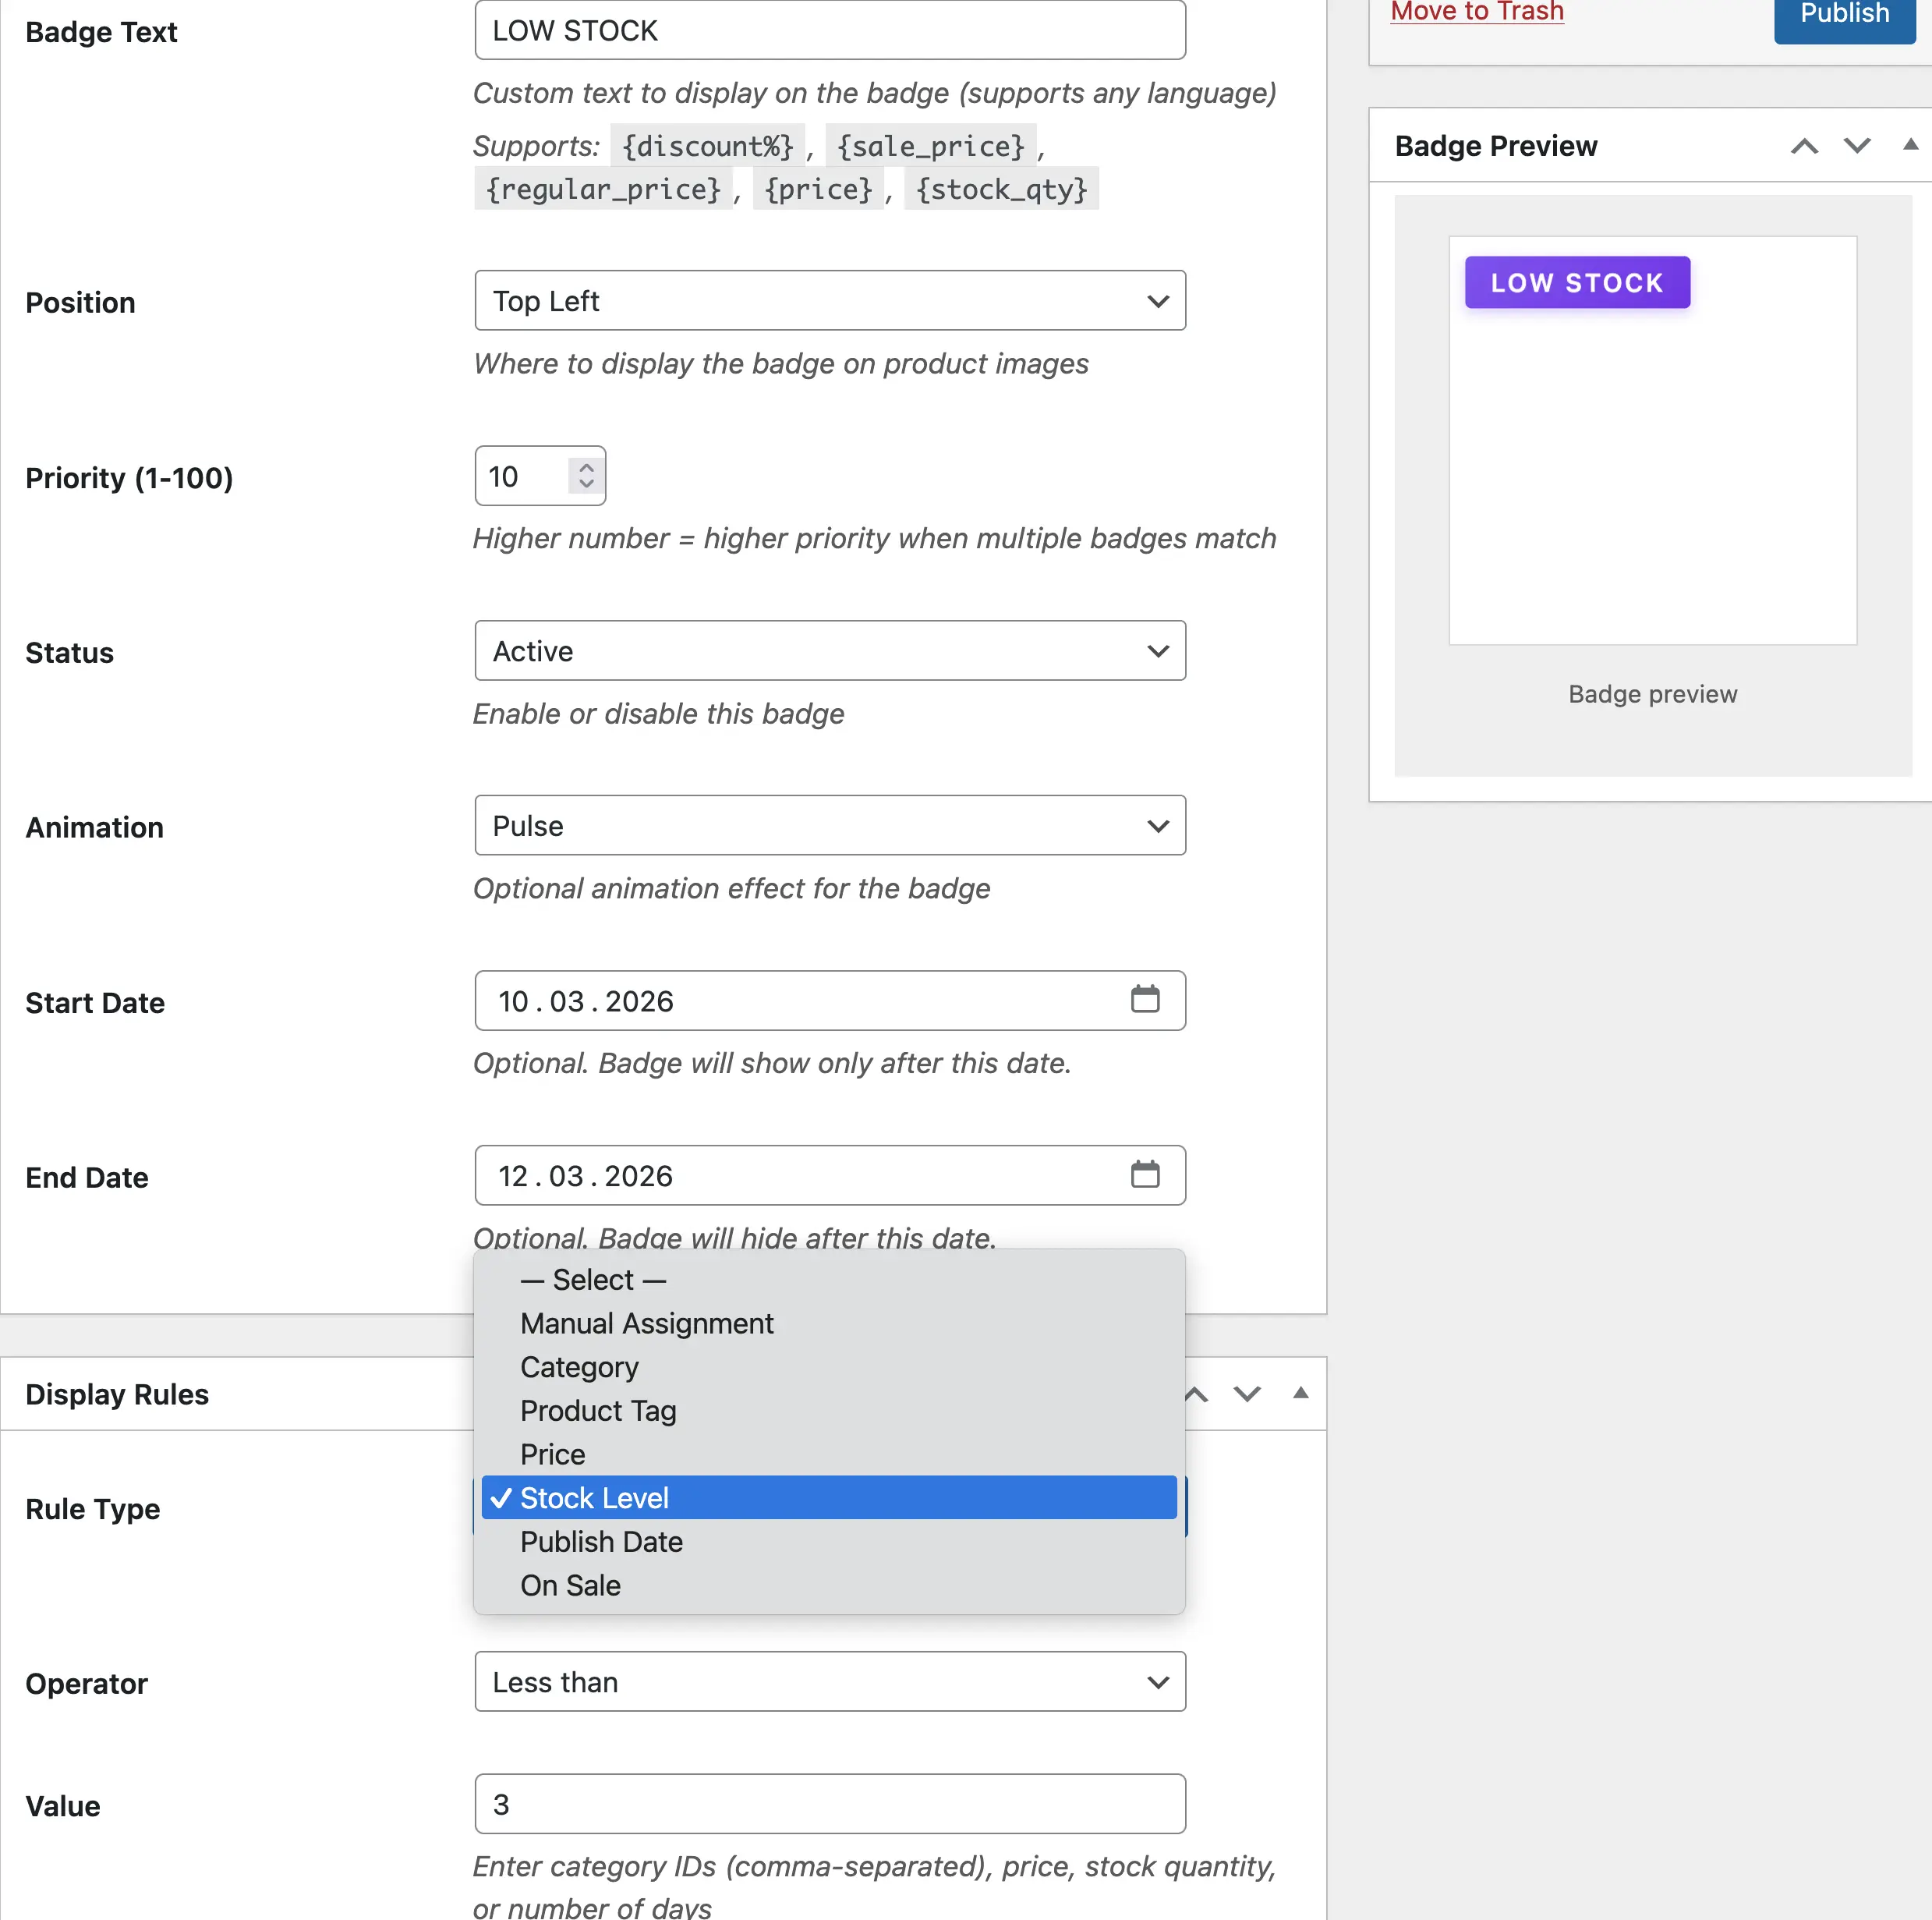Collapse the Display Rules panel
Viewport: 1932px width, 1920px height.
click(x=1300, y=1393)
